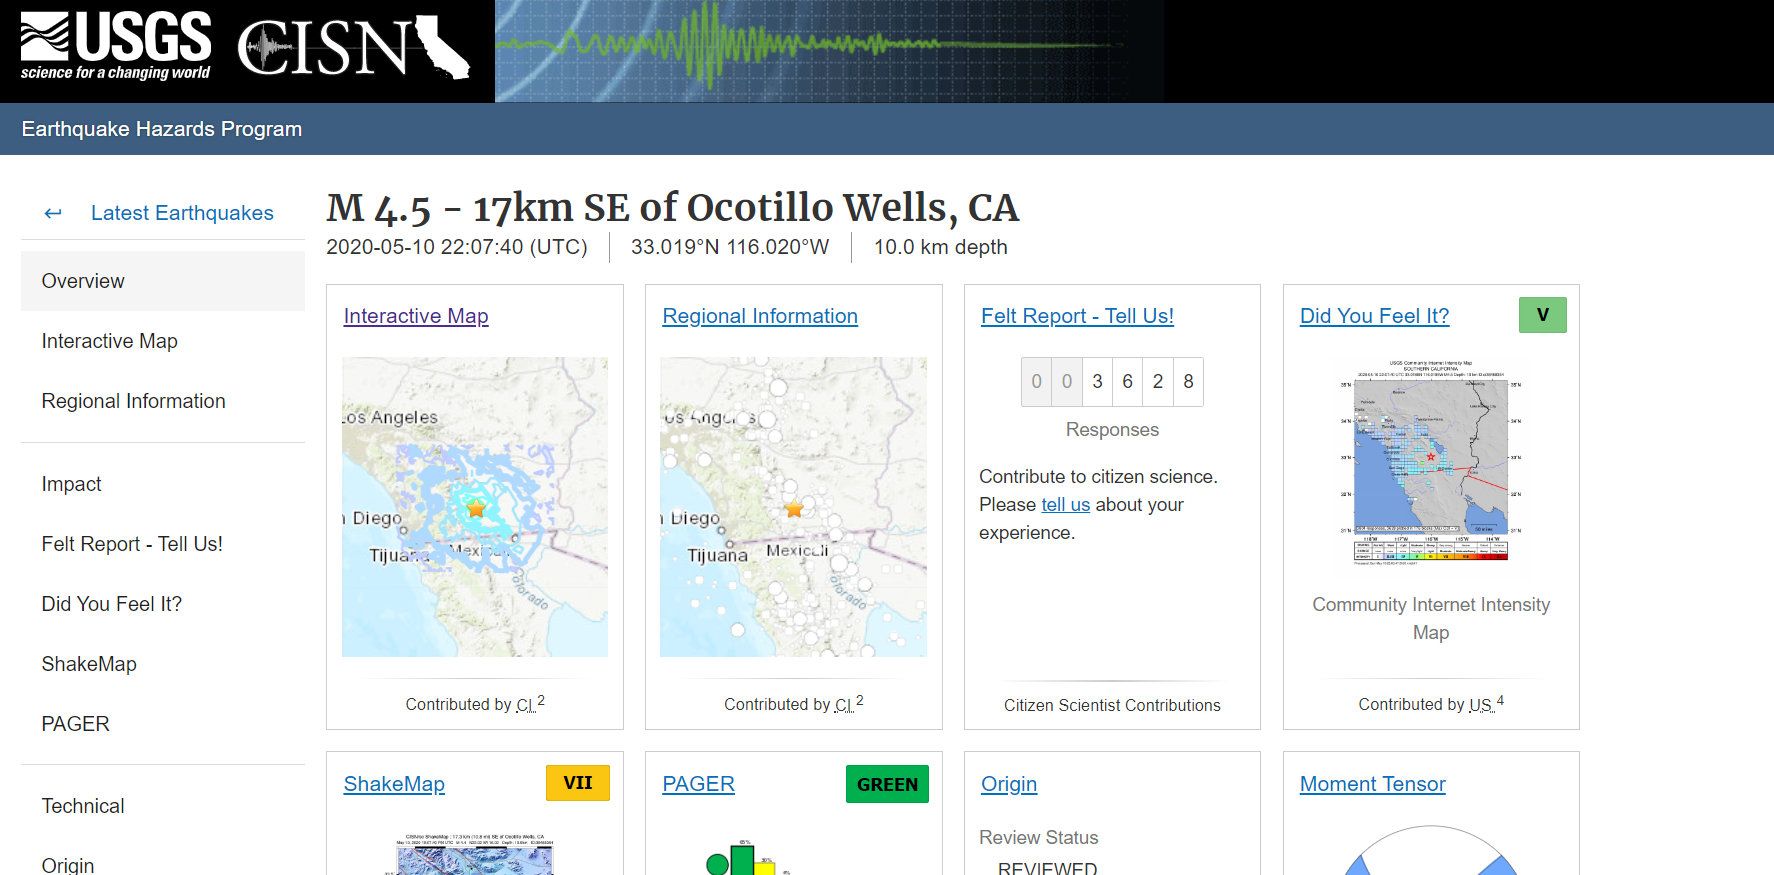Go to PAGER in the side navigation

75,724
